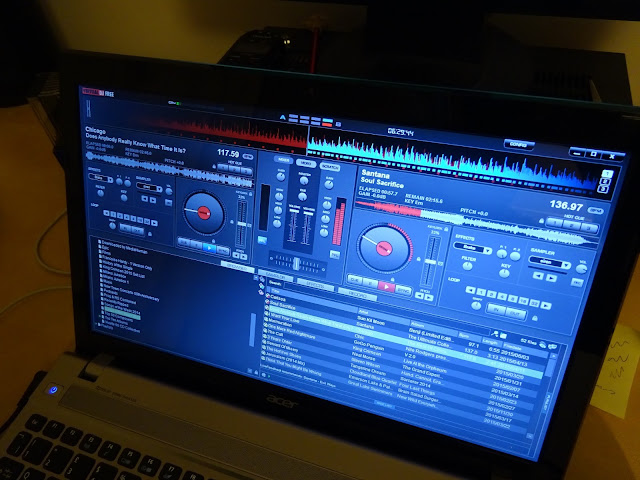Image resolution: width=640 pixels, height=480 pixels.
Task: Trigger hot cue 2 on the right deck
Action: coord(572,225)
